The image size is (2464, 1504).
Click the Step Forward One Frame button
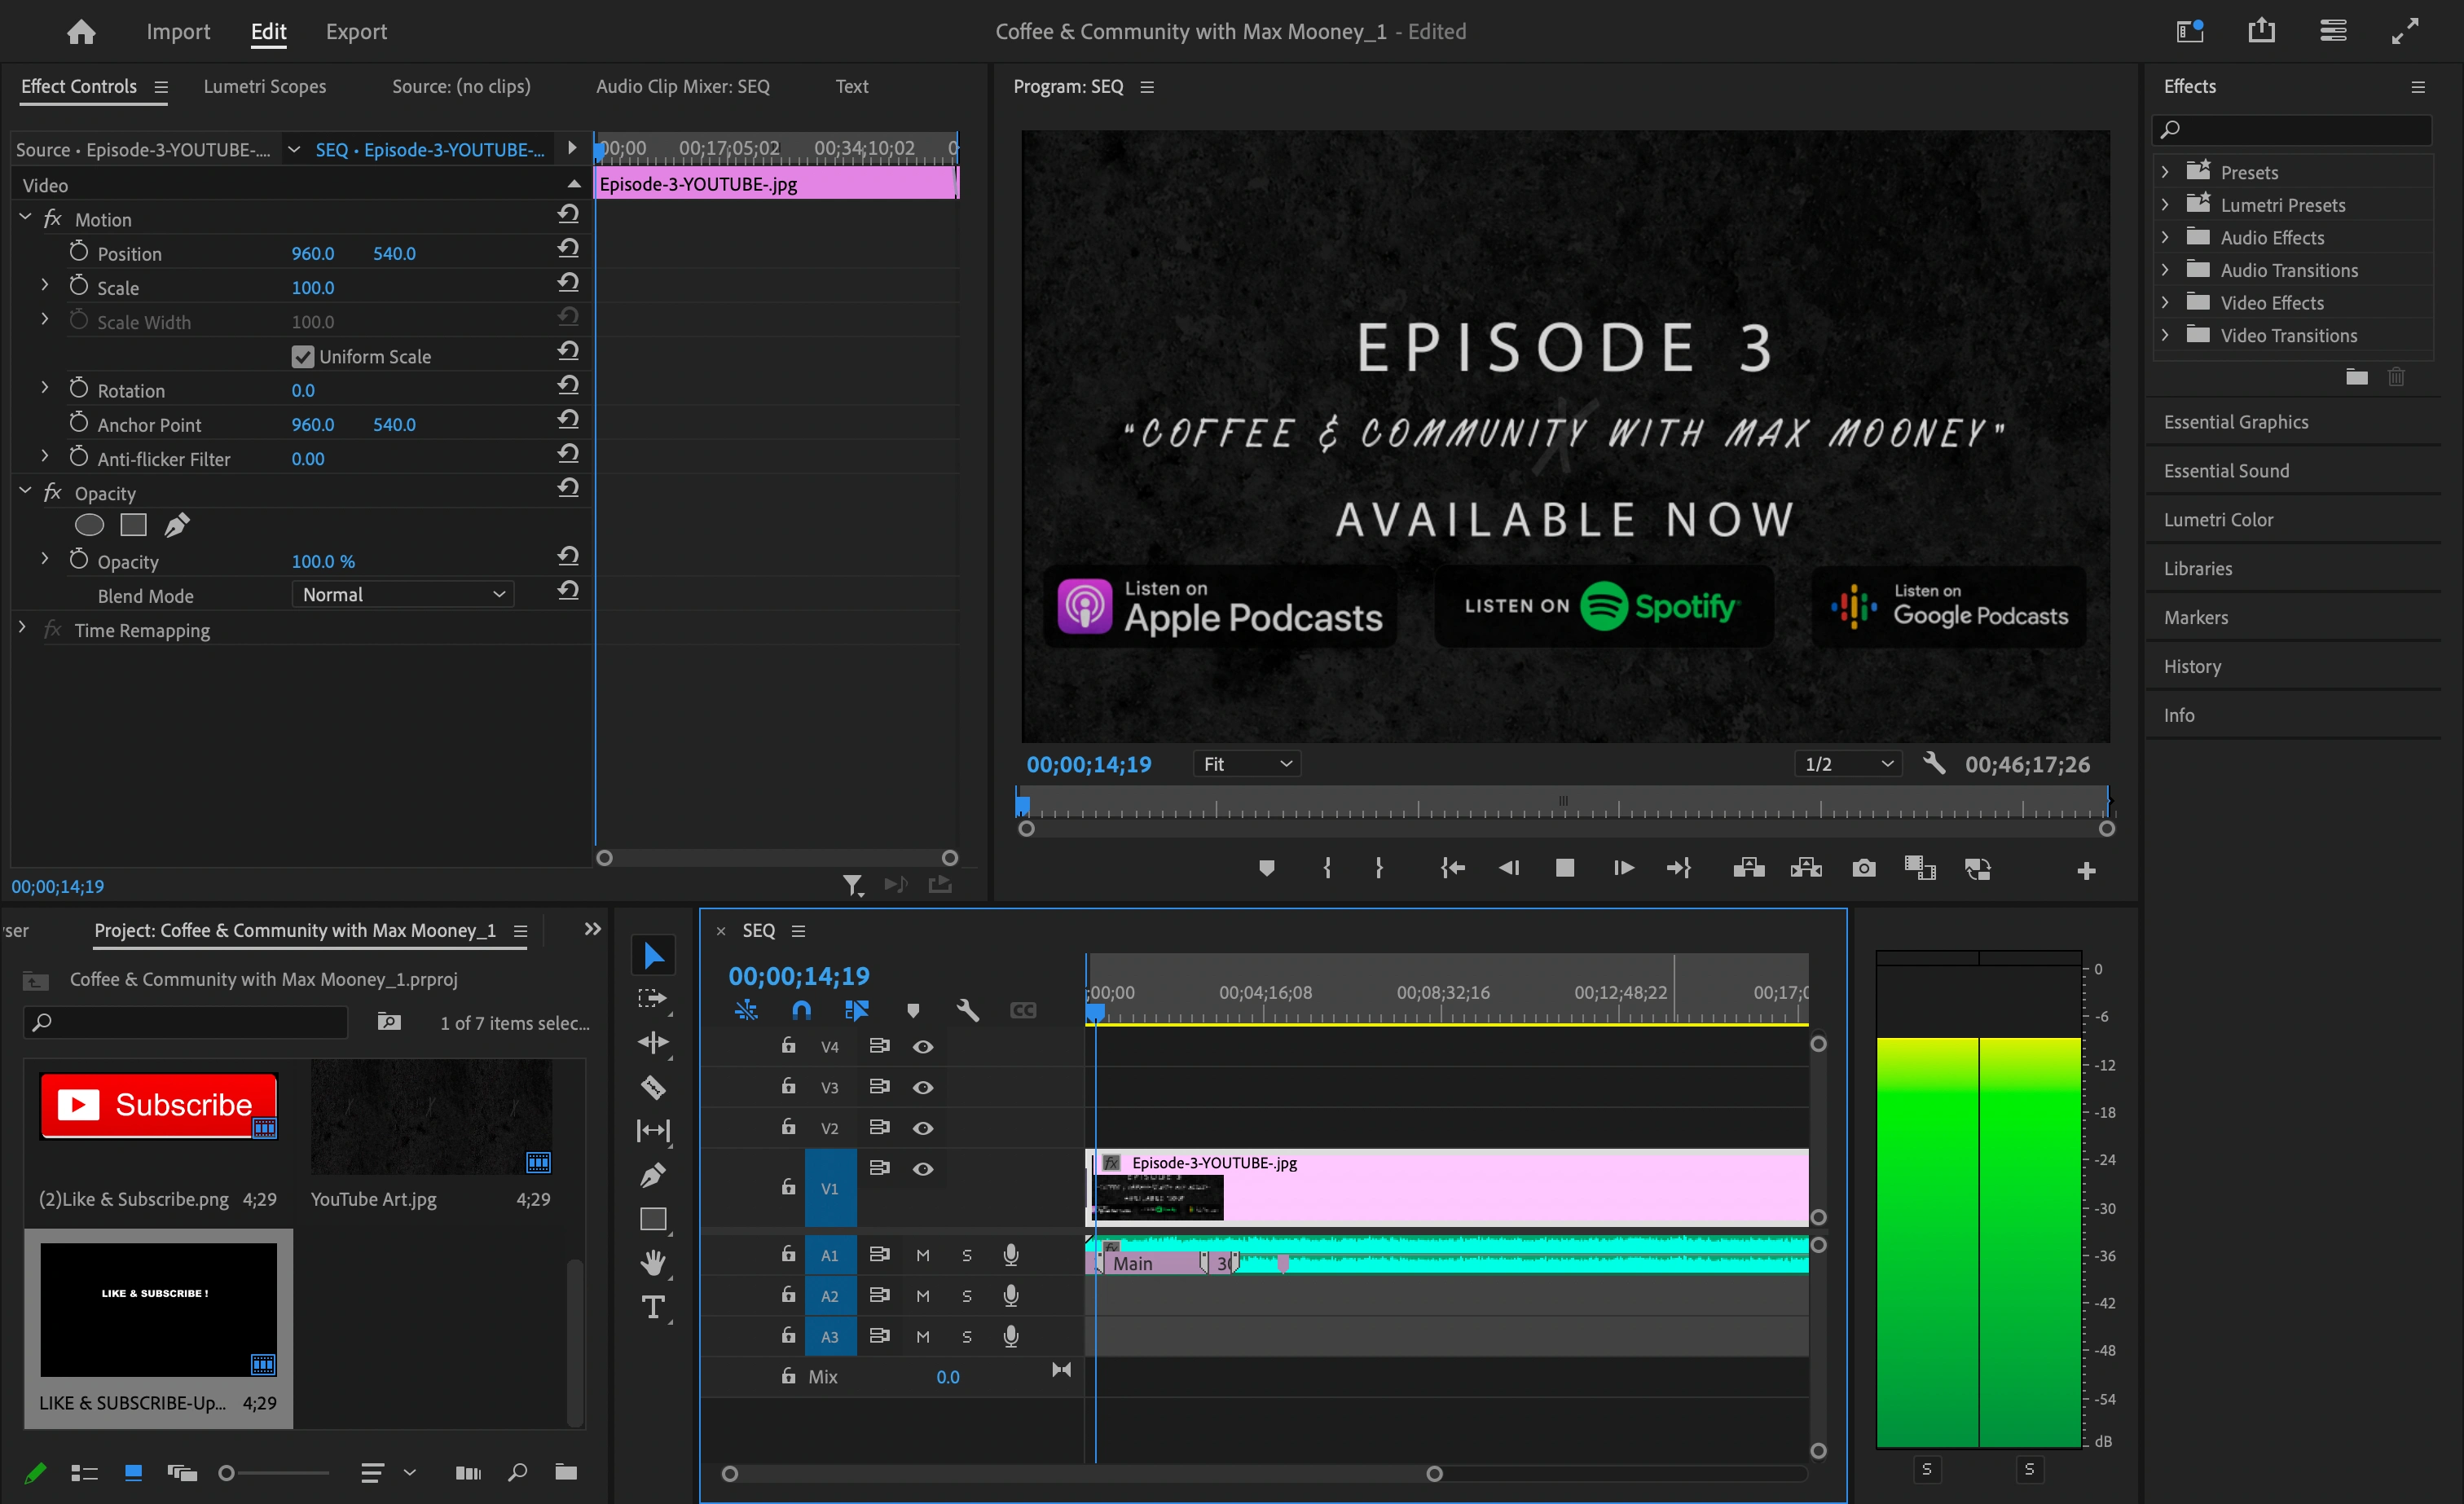pyautogui.click(x=1623, y=868)
